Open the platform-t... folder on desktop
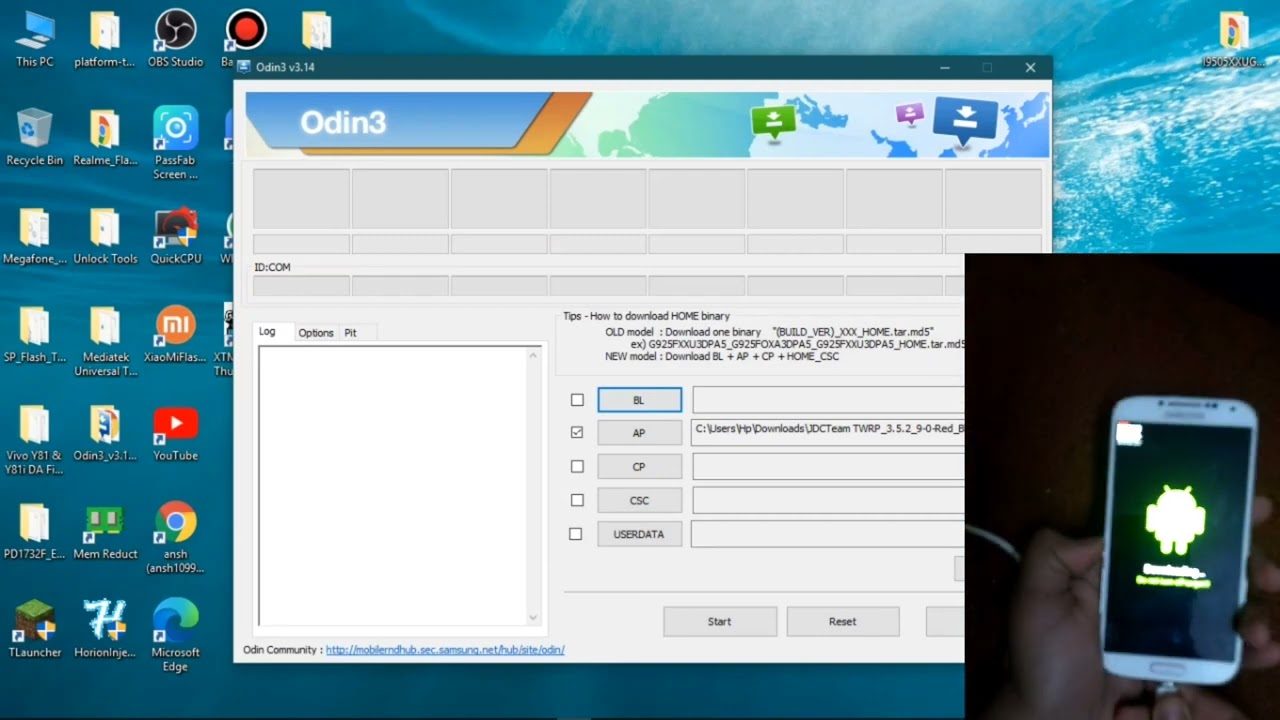This screenshot has height=720, width=1280. 104,39
